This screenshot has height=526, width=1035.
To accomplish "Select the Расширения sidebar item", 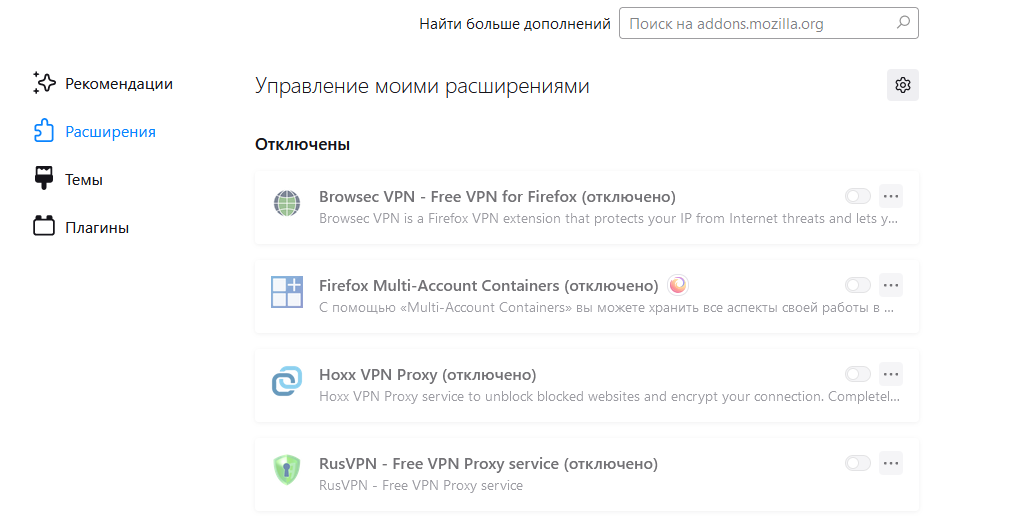I will pyautogui.click(x=94, y=131).
